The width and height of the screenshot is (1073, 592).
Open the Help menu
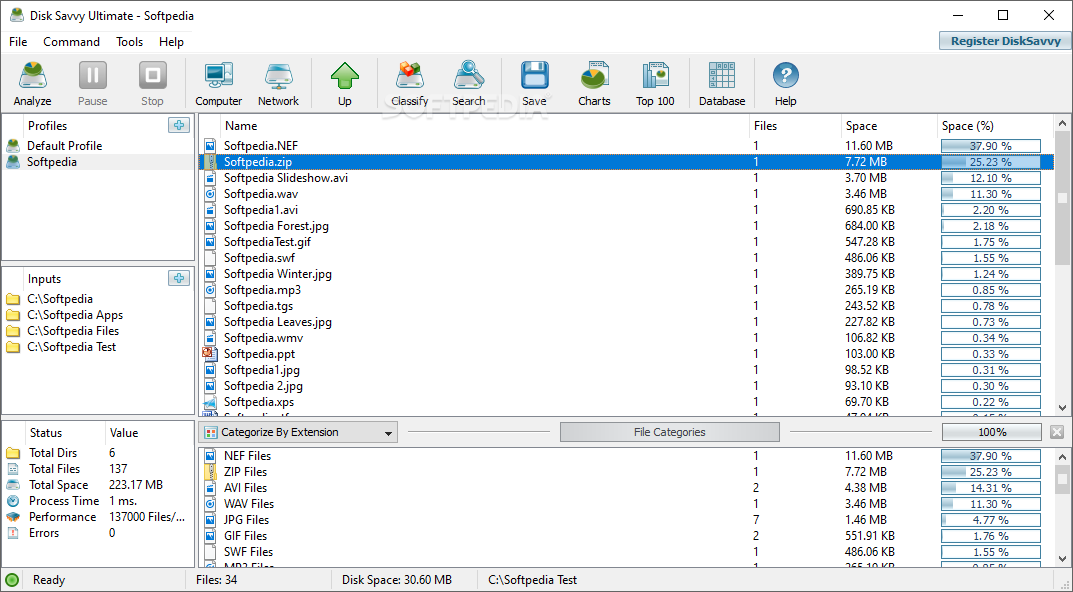[x=171, y=42]
